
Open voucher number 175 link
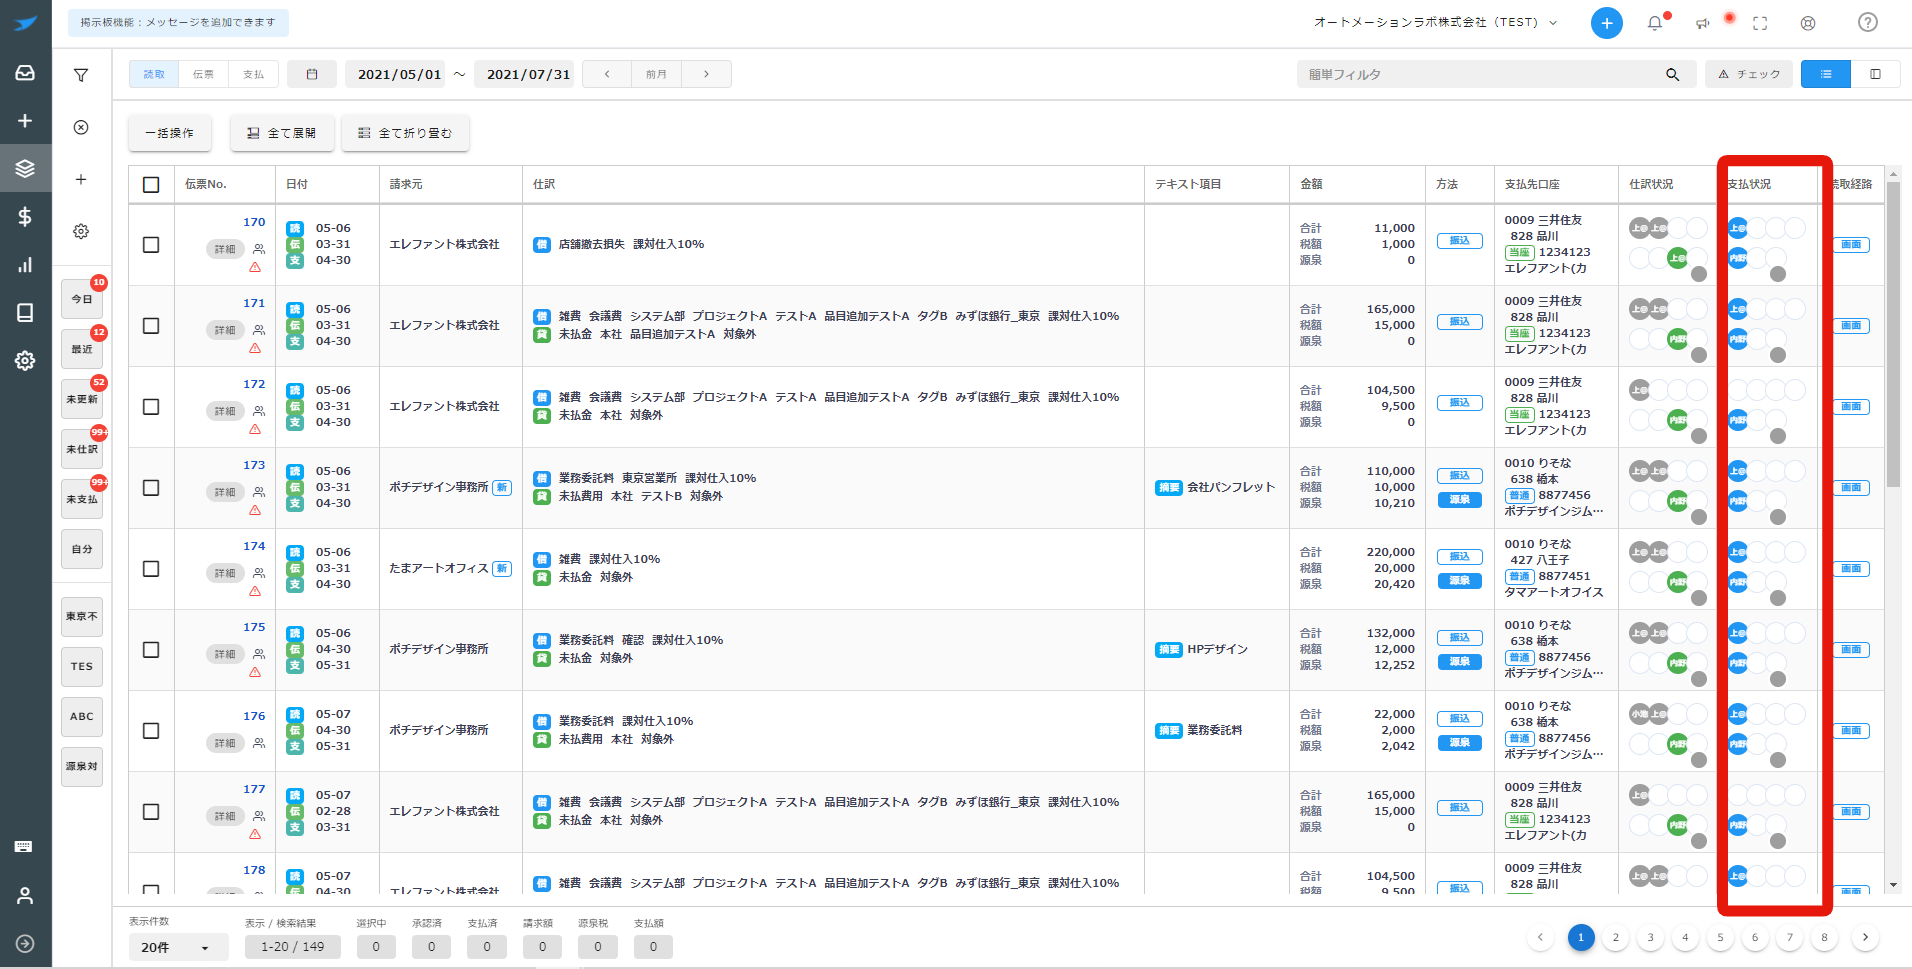click(254, 628)
